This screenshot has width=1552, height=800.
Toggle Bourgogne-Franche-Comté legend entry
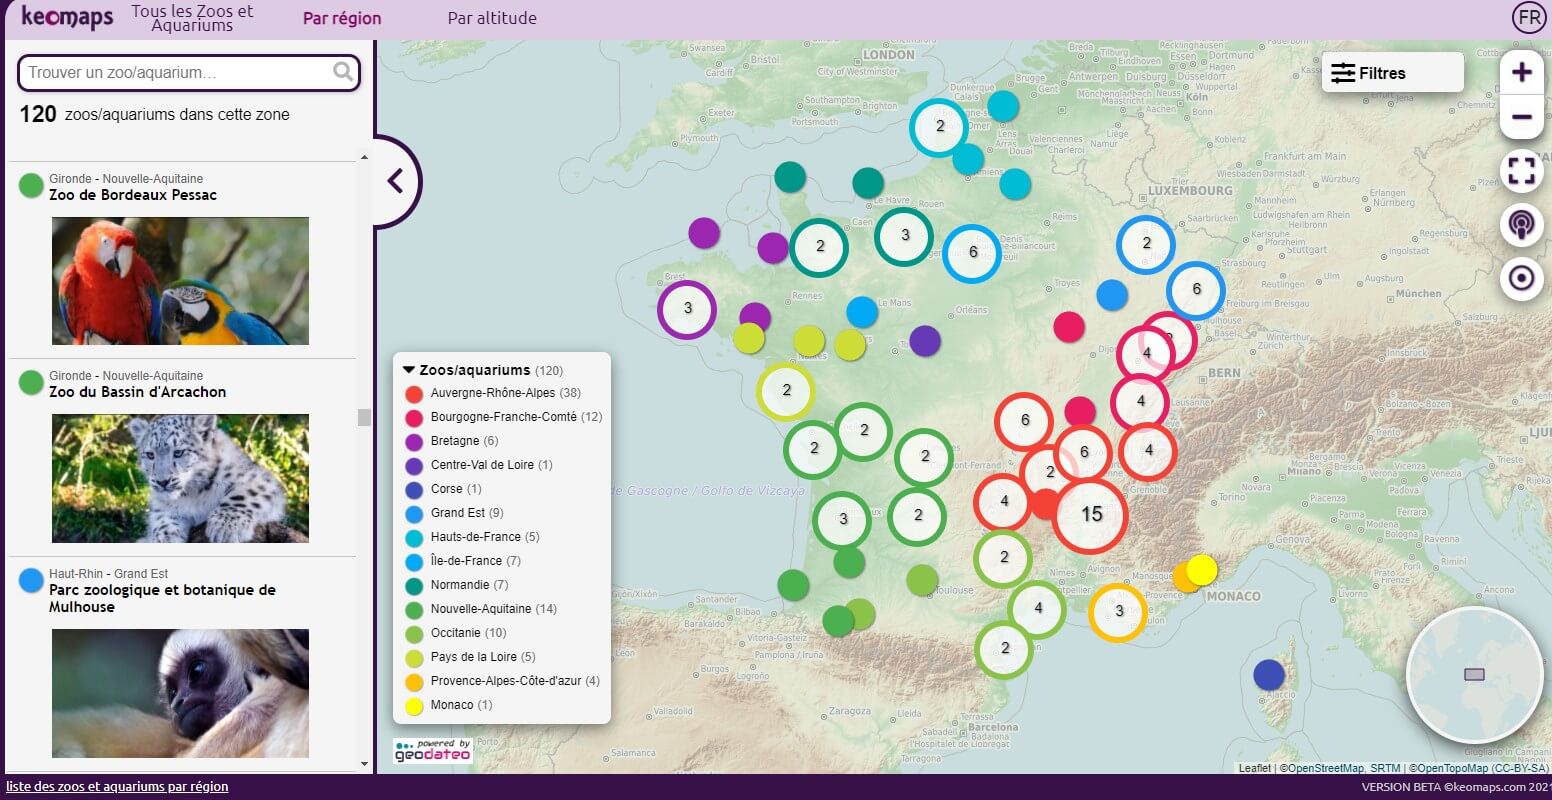tap(504, 417)
